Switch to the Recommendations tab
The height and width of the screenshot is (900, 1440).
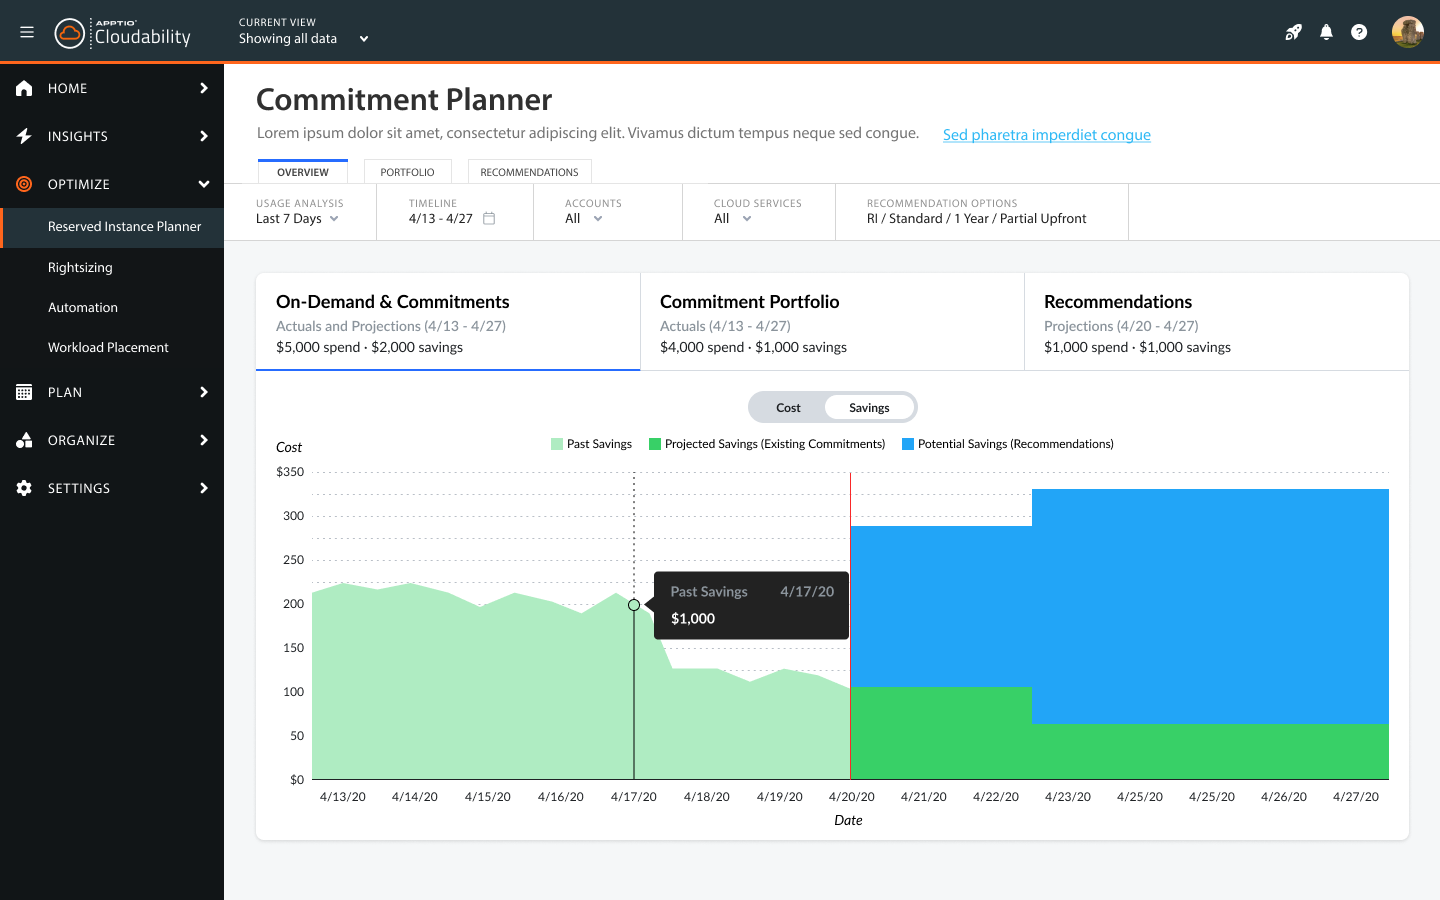529,172
